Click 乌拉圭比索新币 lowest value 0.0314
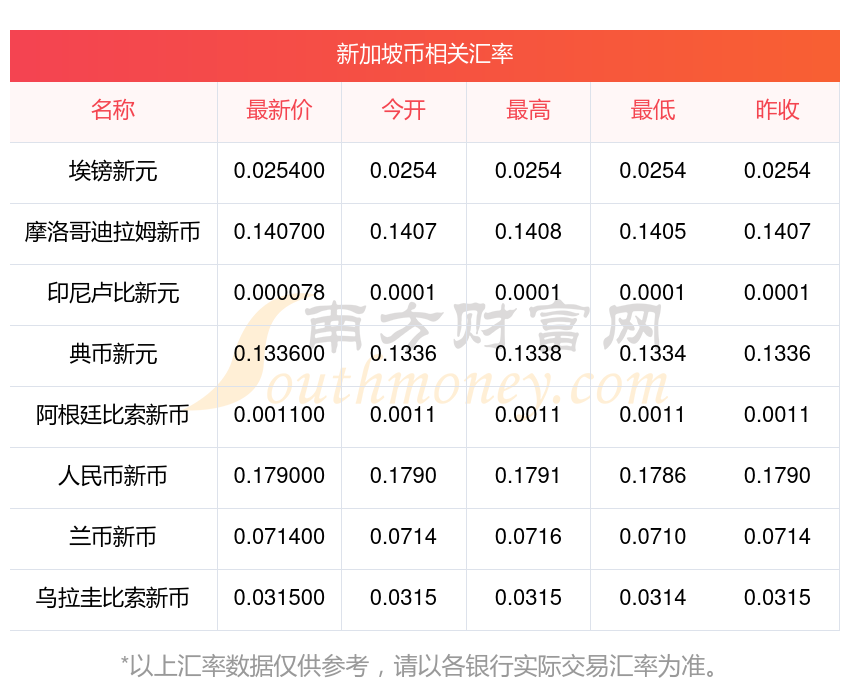The width and height of the screenshot is (850, 698). coord(653,598)
